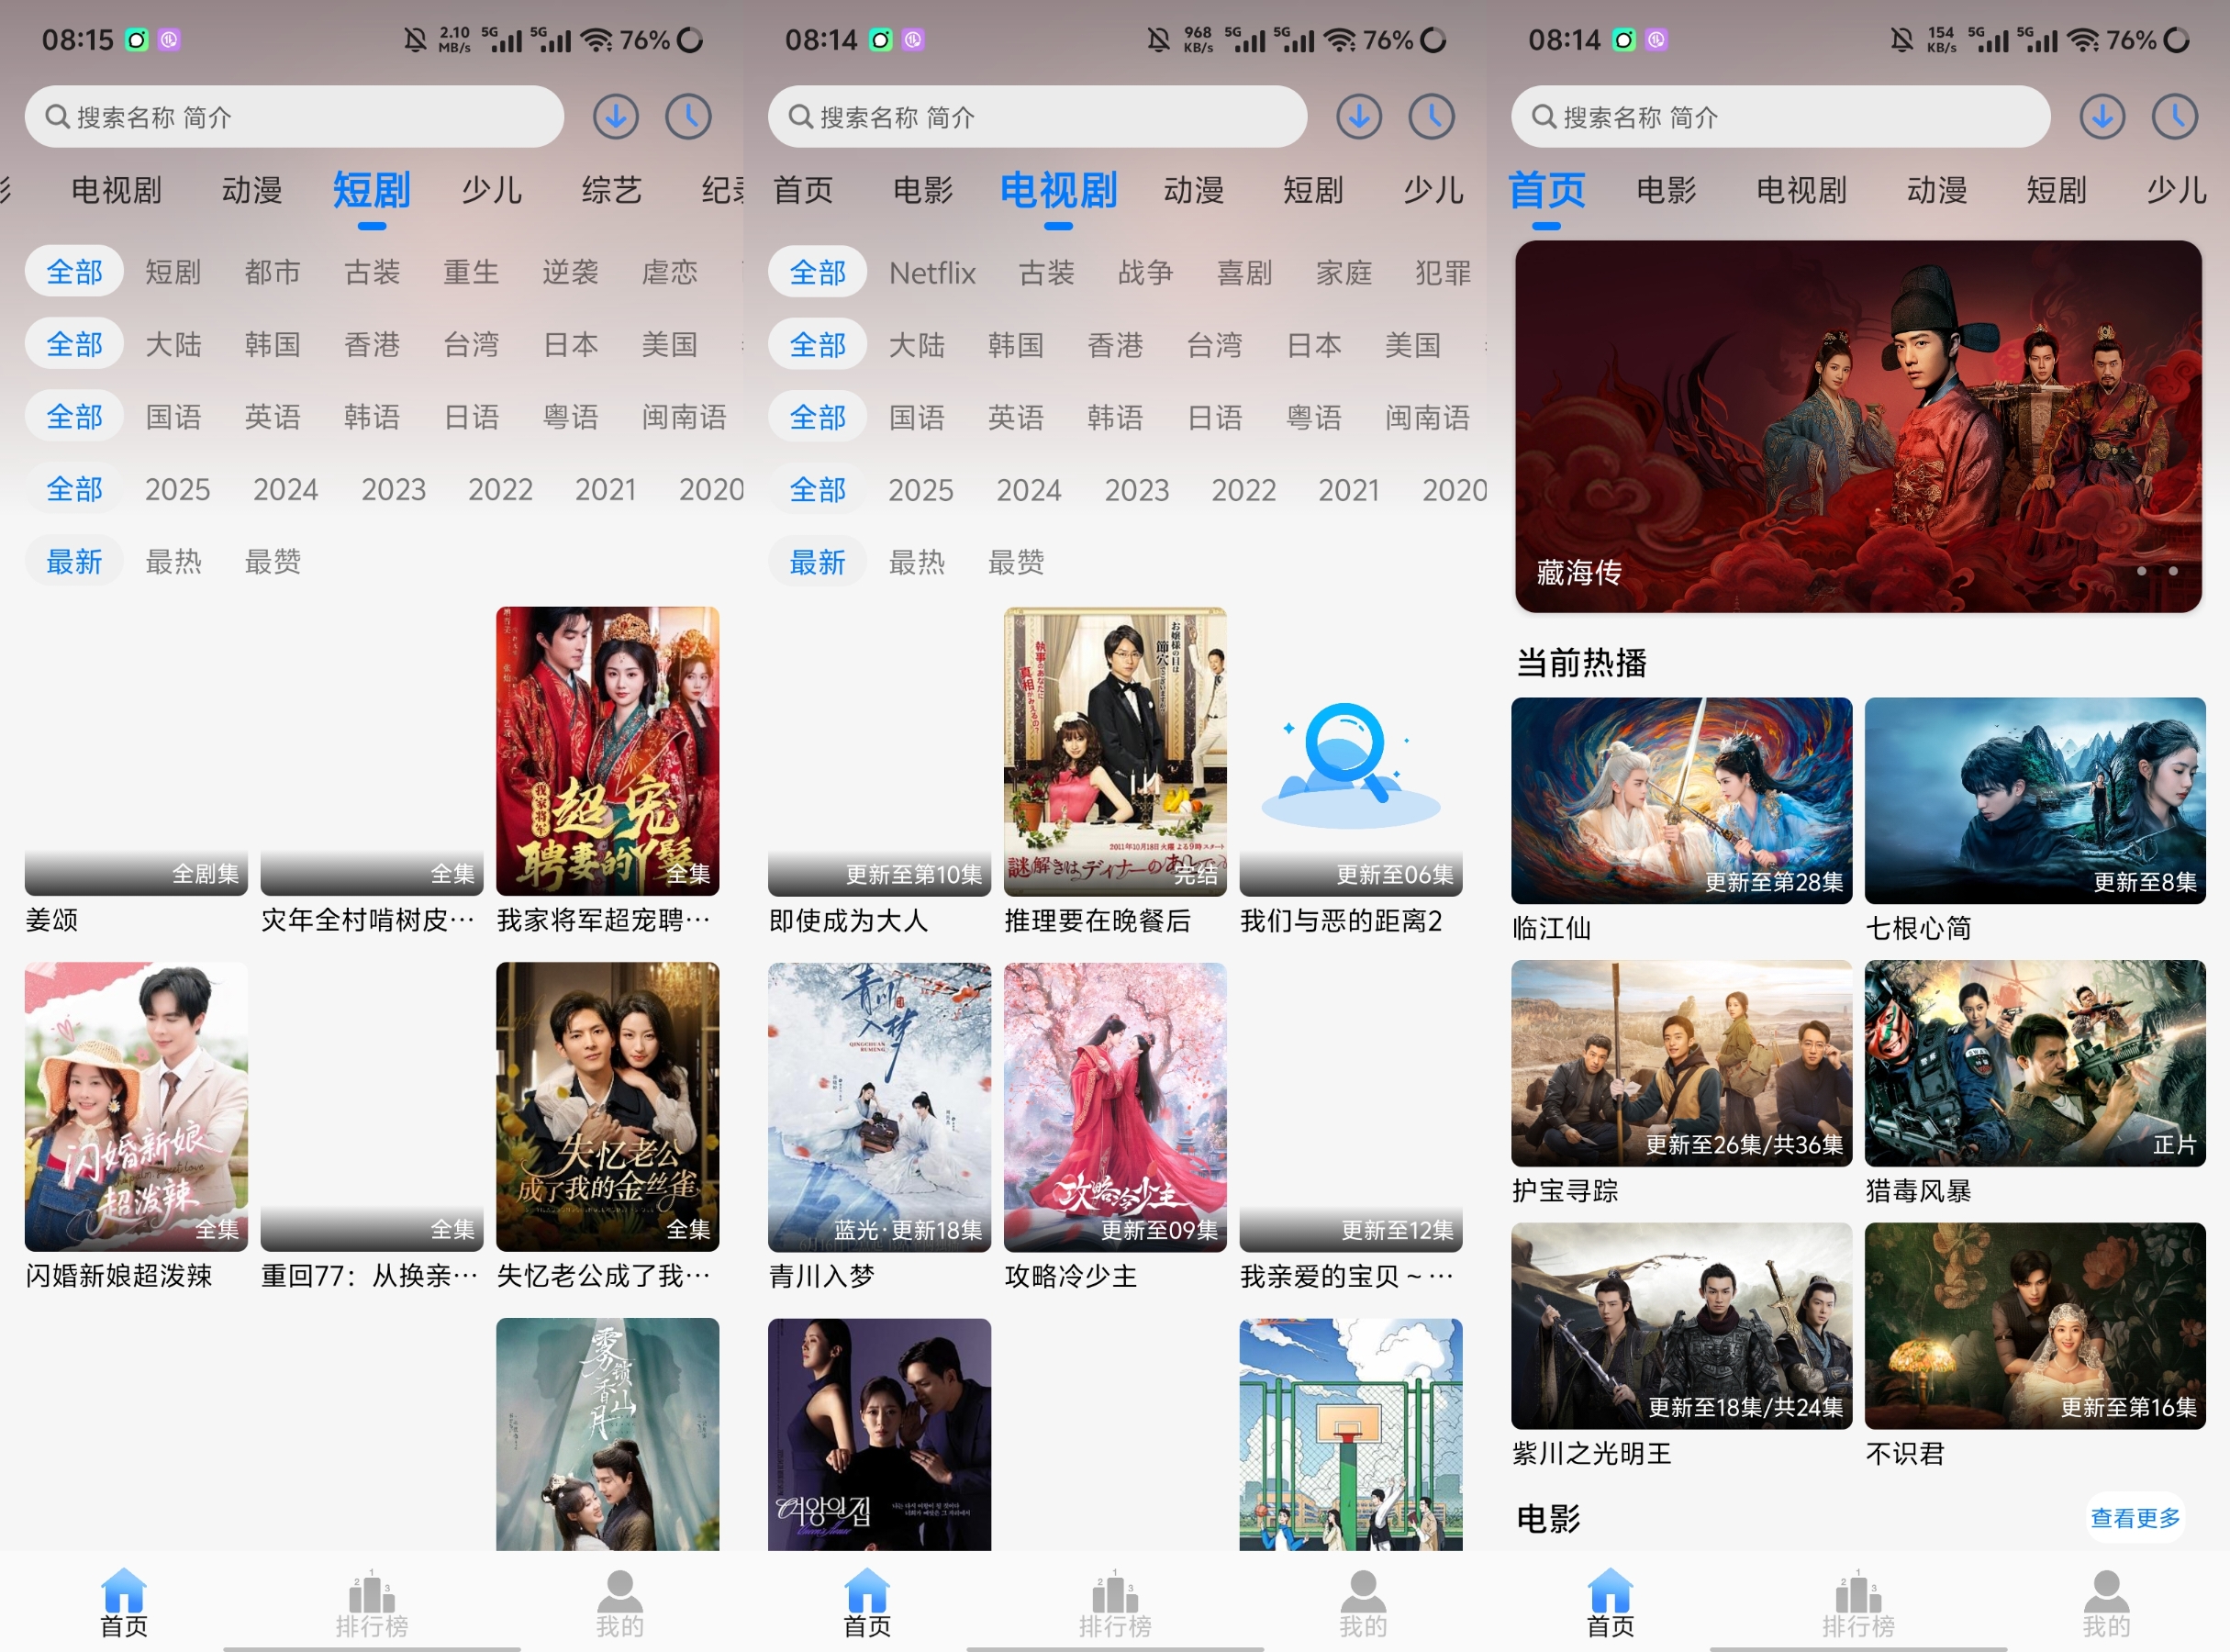This screenshot has height=1652, width=2230.
Task: Select 虐恋 genre filter in left screen
Action: tap(669, 272)
